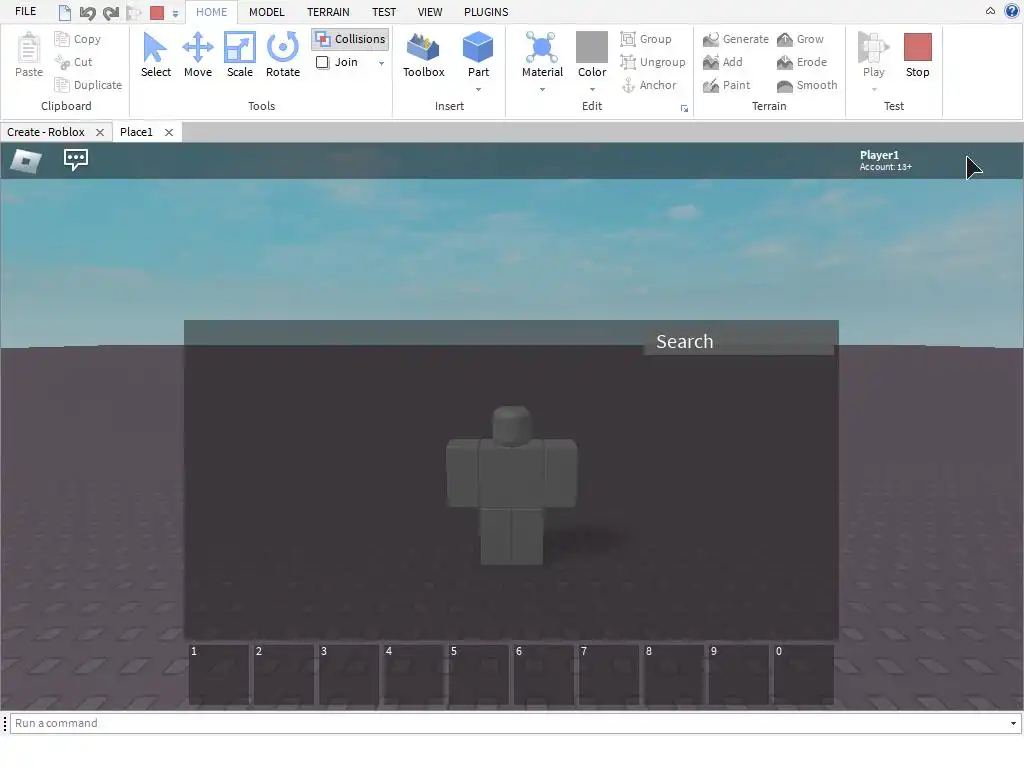Click the Undo arrow

click(x=87, y=12)
